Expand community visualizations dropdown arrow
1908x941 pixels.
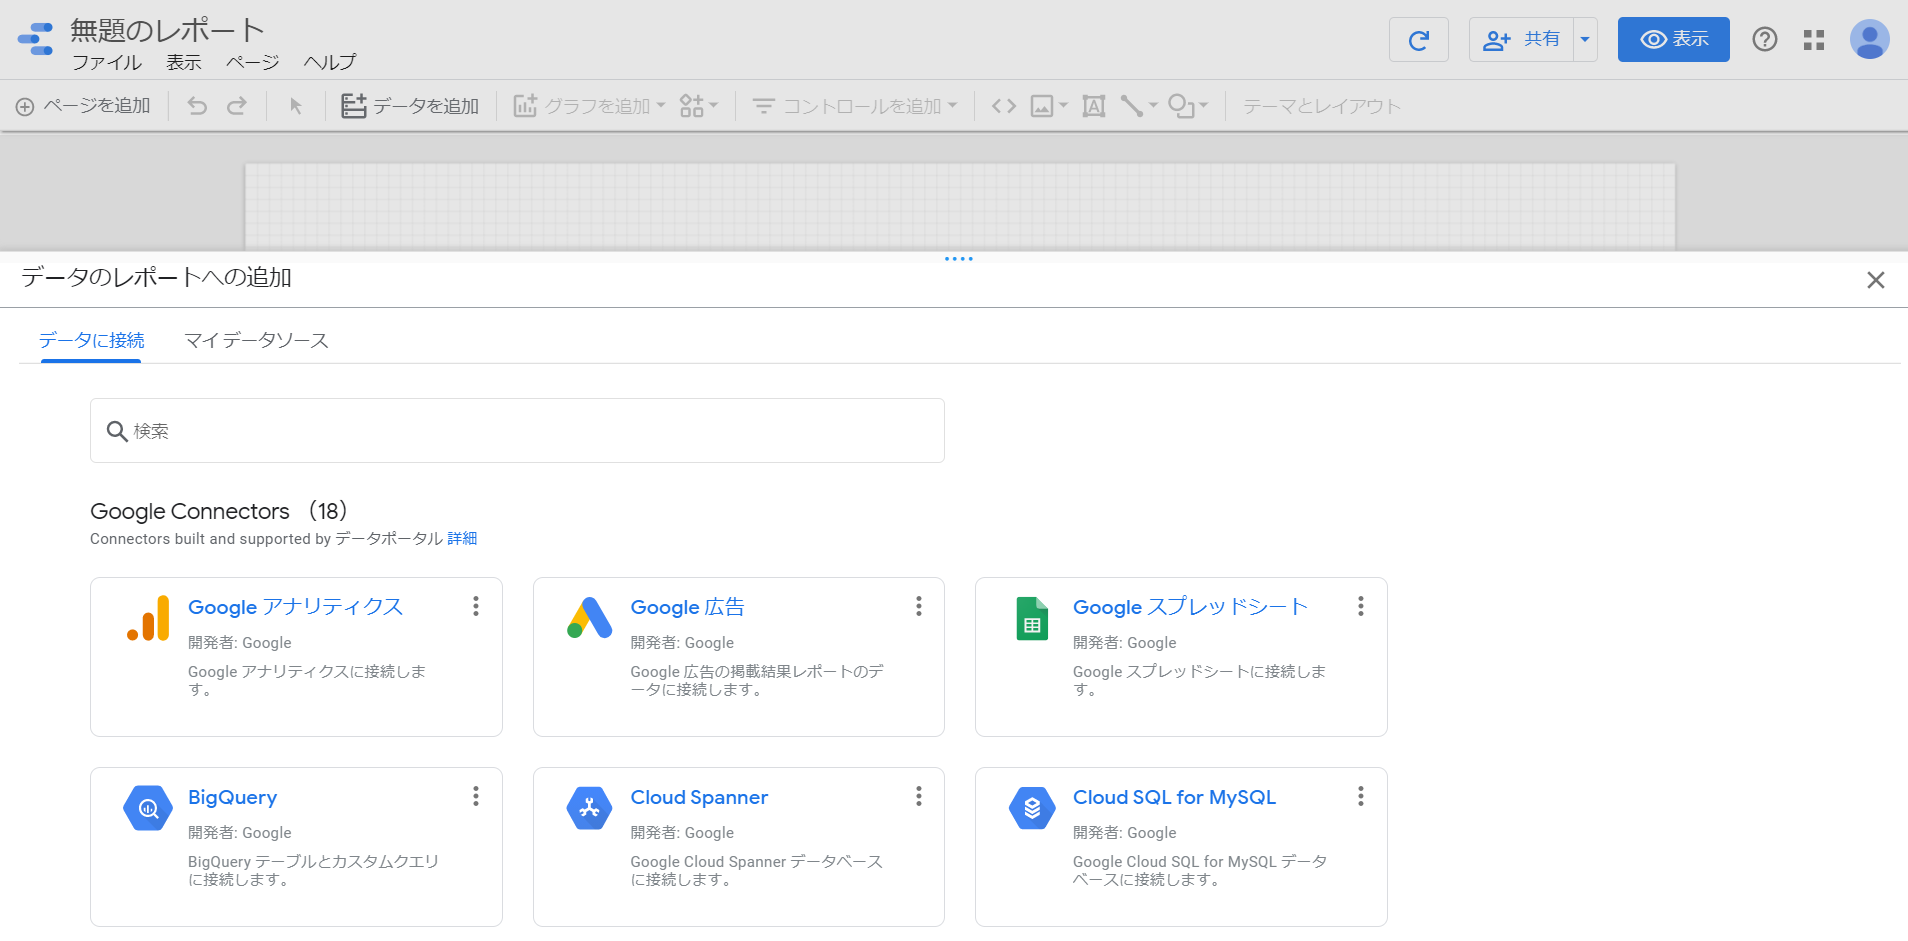tap(714, 105)
